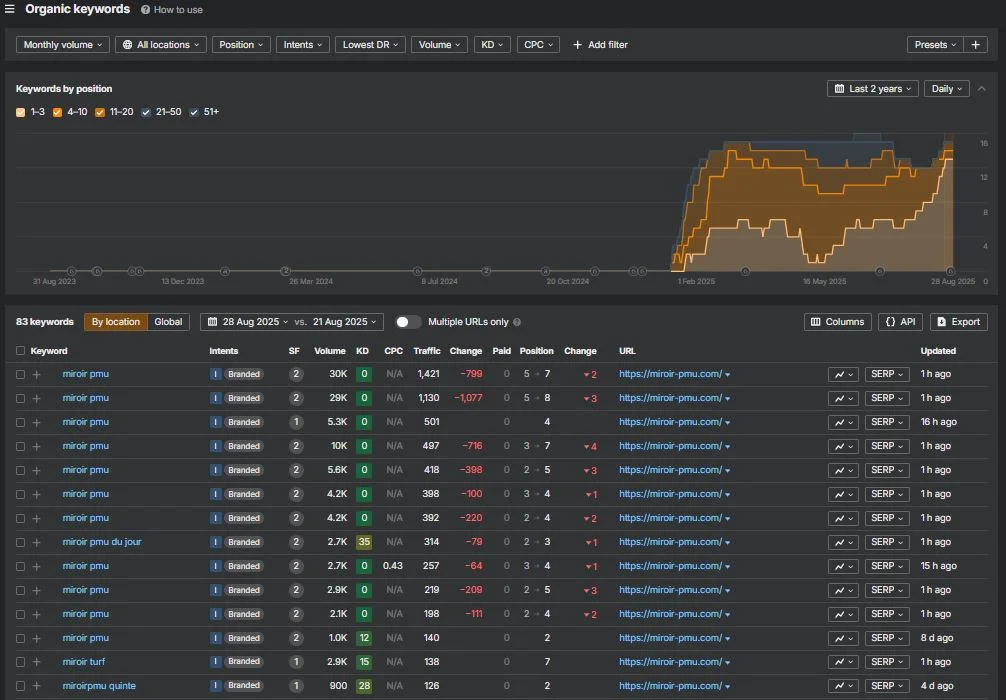Image resolution: width=1006 pixels, height=700 pixels.
Task: Sort by the KD column header
Action: 362,351
